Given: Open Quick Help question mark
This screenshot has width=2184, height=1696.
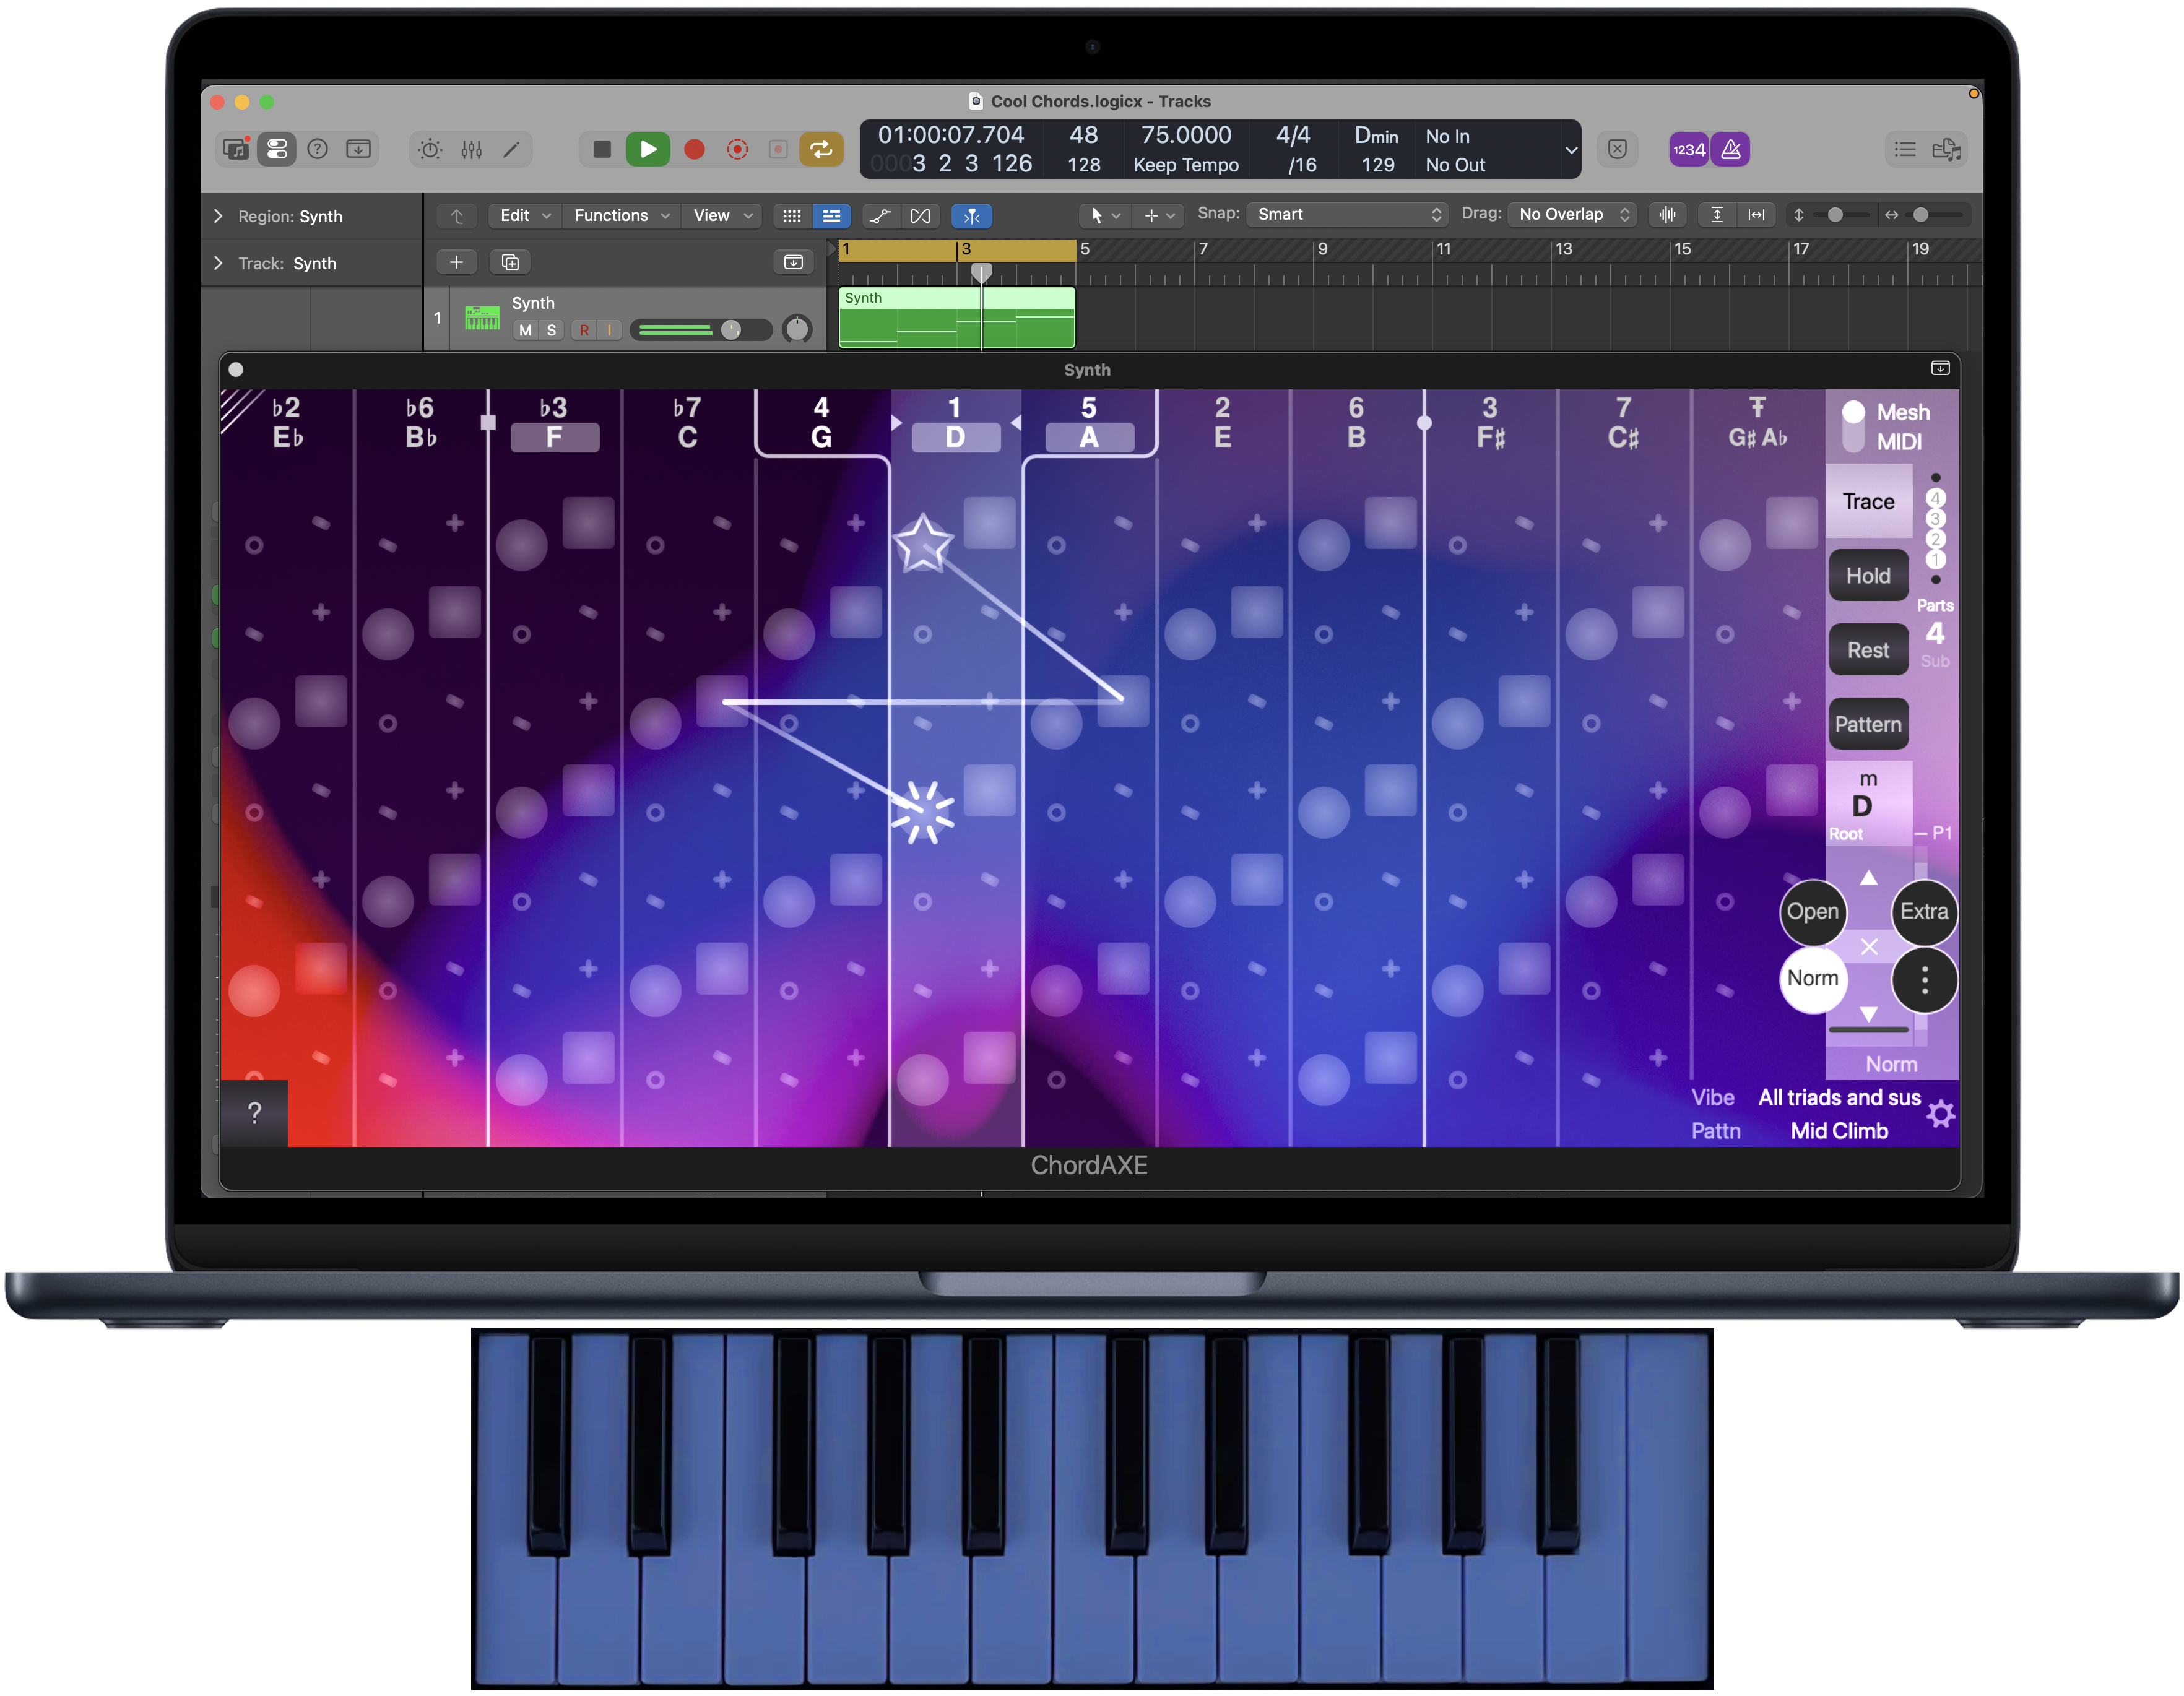Looking at the screenshot, I should tap(317, 149).
